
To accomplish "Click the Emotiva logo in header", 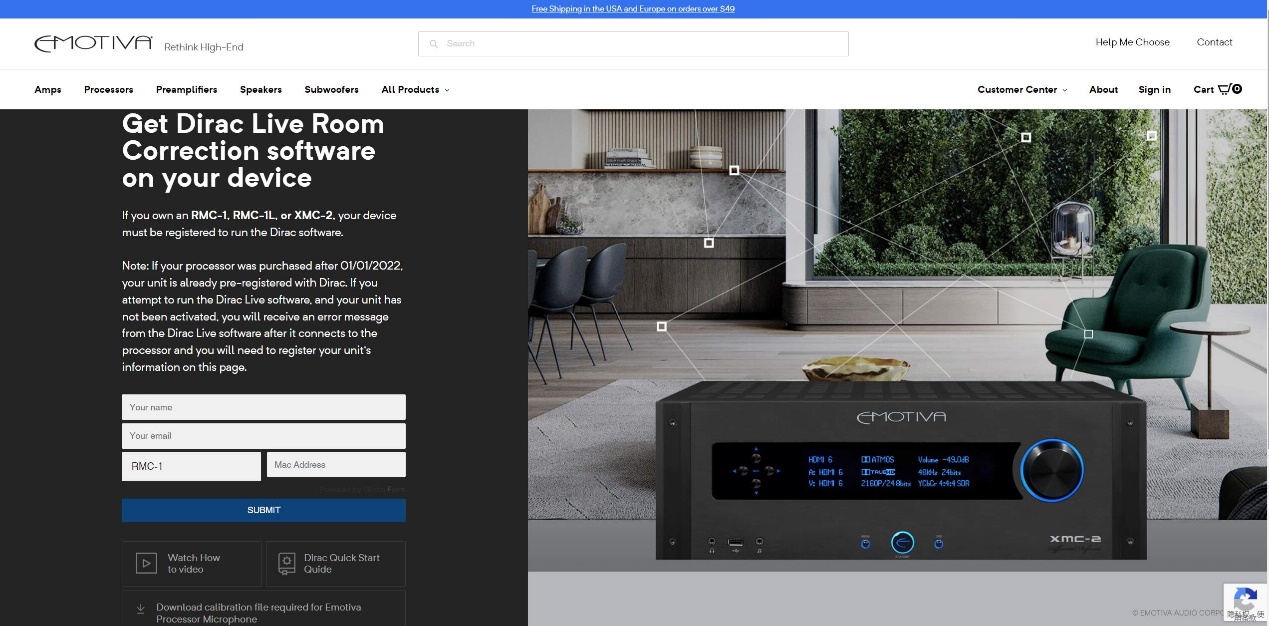I will (x=93, y=44).
